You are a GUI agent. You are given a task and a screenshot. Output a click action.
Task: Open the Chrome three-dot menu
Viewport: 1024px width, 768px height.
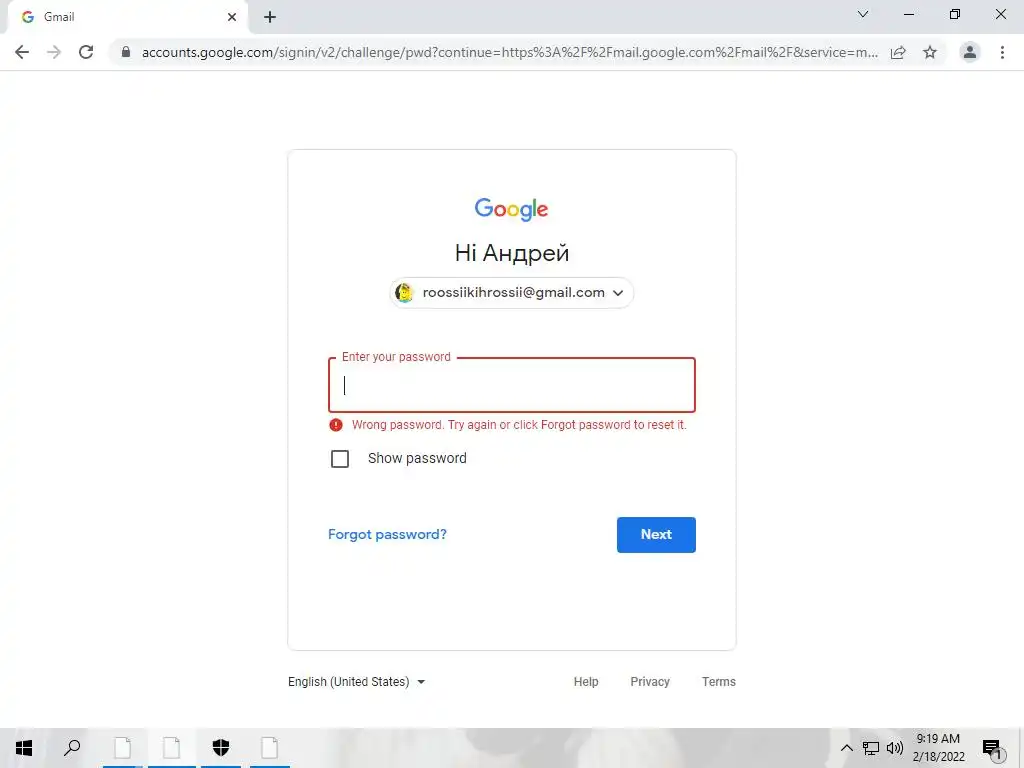[1002, 52]
